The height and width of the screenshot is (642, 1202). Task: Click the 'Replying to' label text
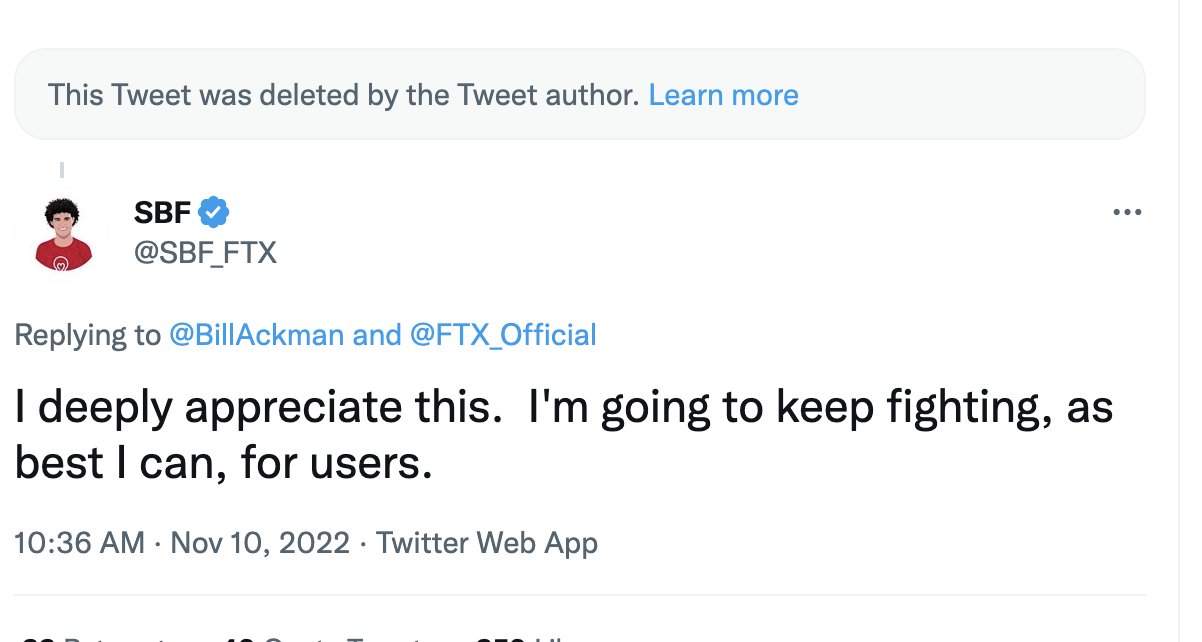[x=87, y=334]
